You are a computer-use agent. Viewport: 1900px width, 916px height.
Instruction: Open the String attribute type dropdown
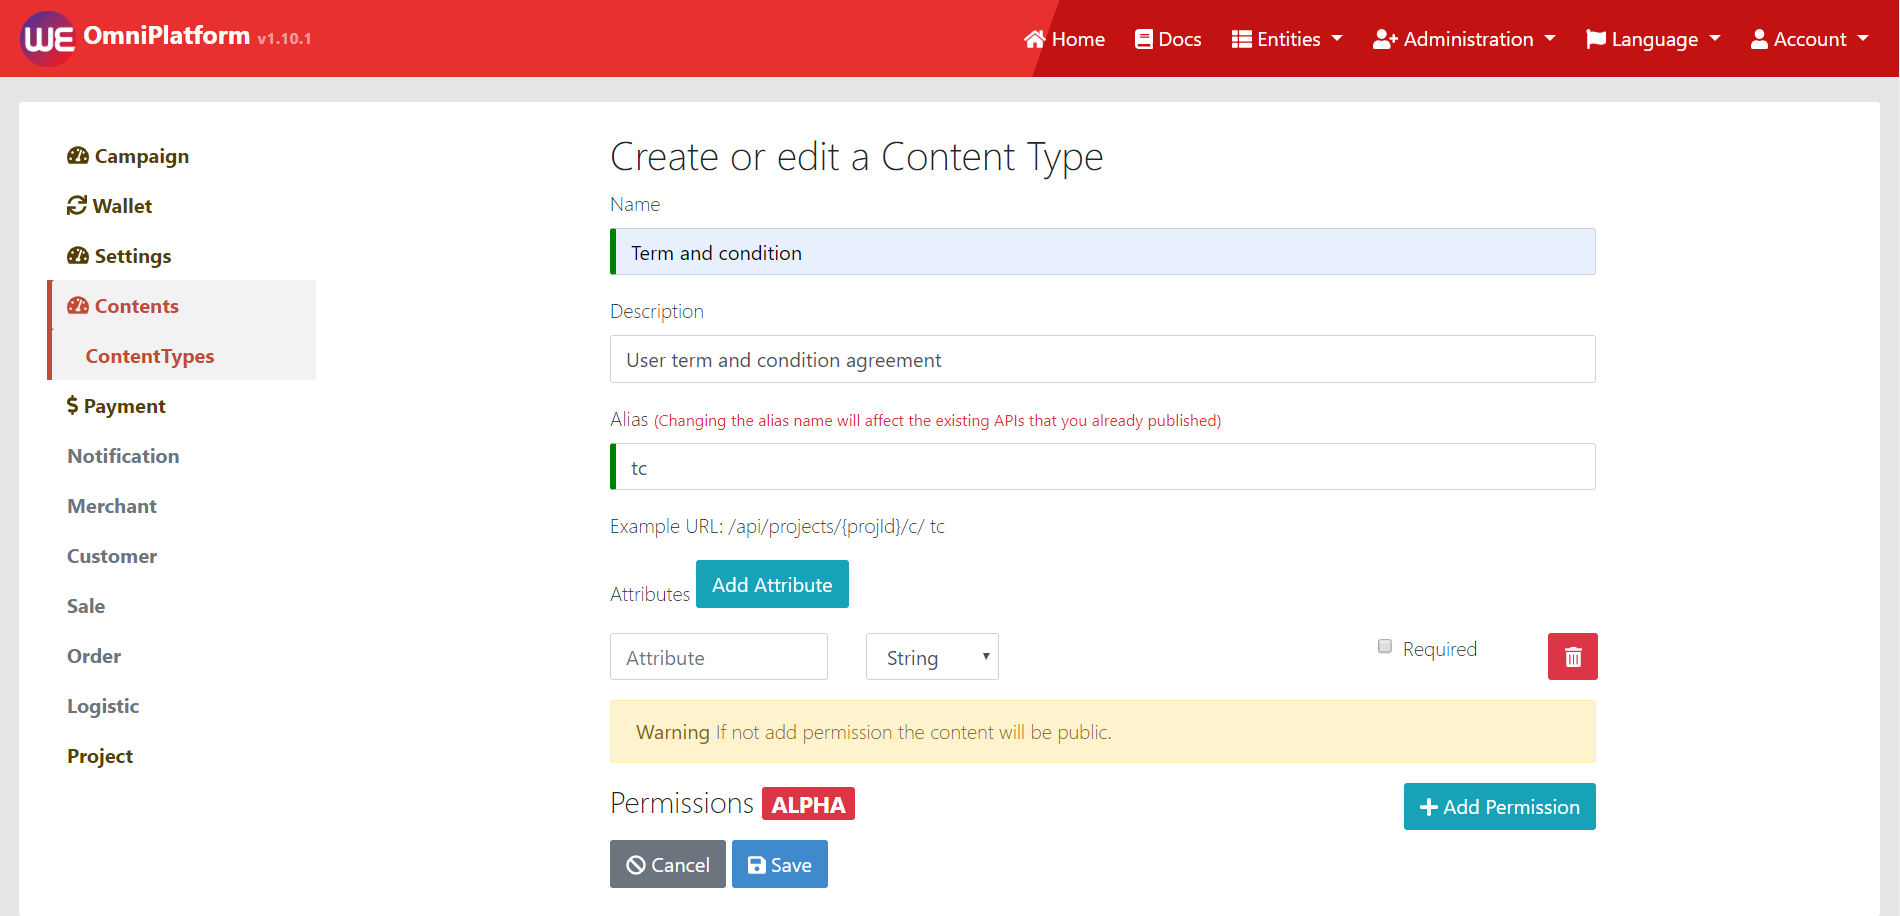(x=931, y=657)
